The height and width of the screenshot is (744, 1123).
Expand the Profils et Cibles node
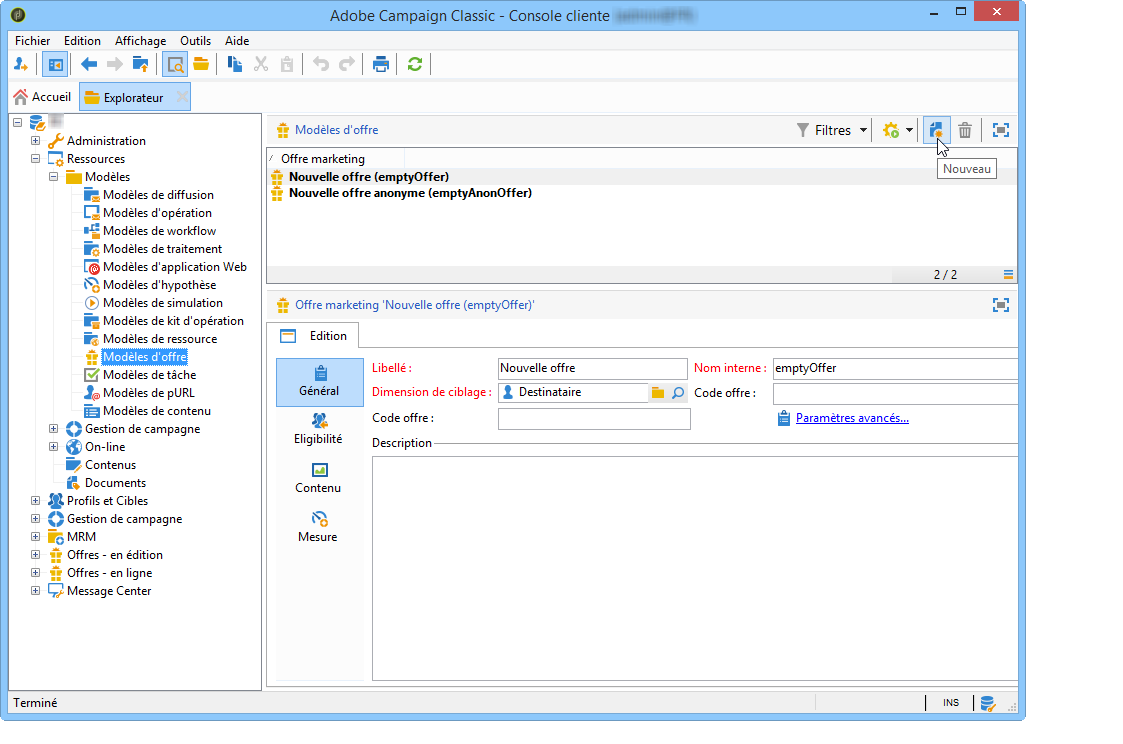pos(35,501)
